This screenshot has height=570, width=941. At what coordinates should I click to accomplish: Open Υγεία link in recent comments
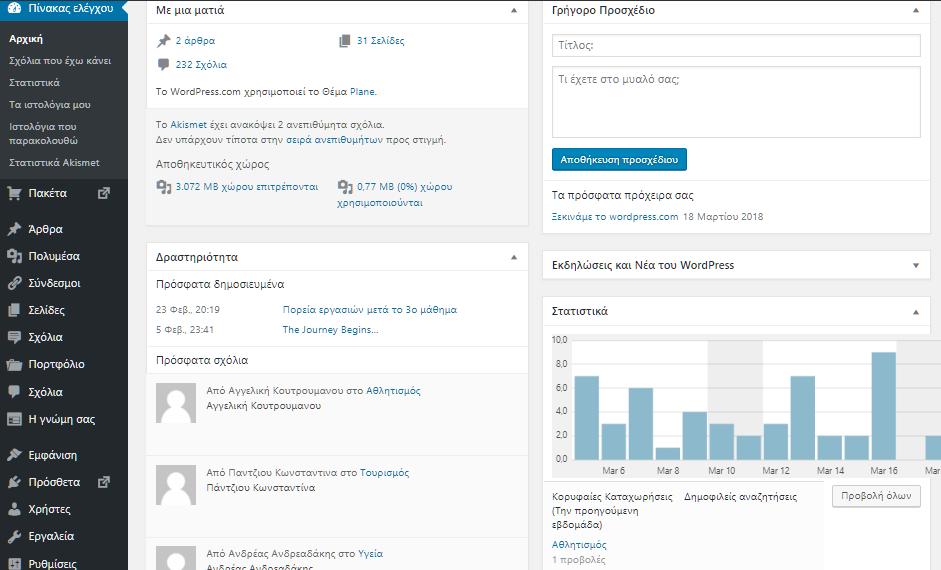[370, 554]
